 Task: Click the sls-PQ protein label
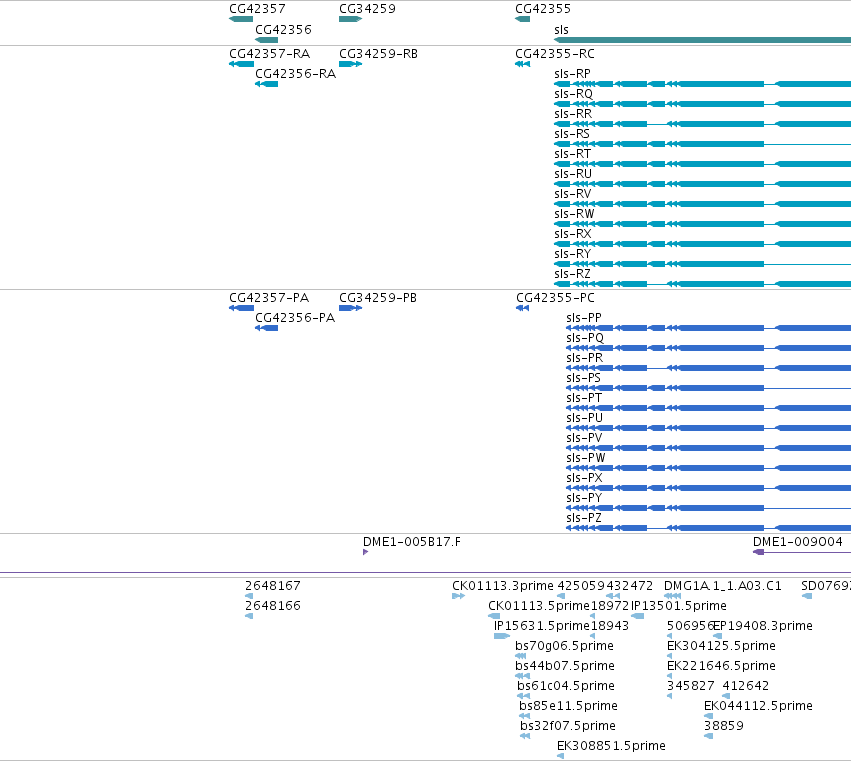point(585,338)
